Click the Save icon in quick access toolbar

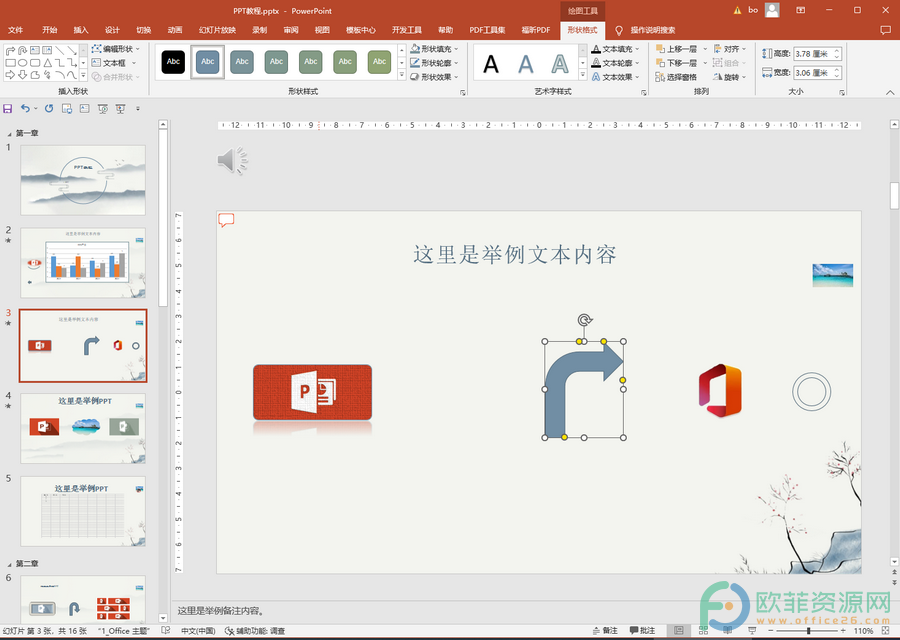pyautogui.click(x=7, y=108)
